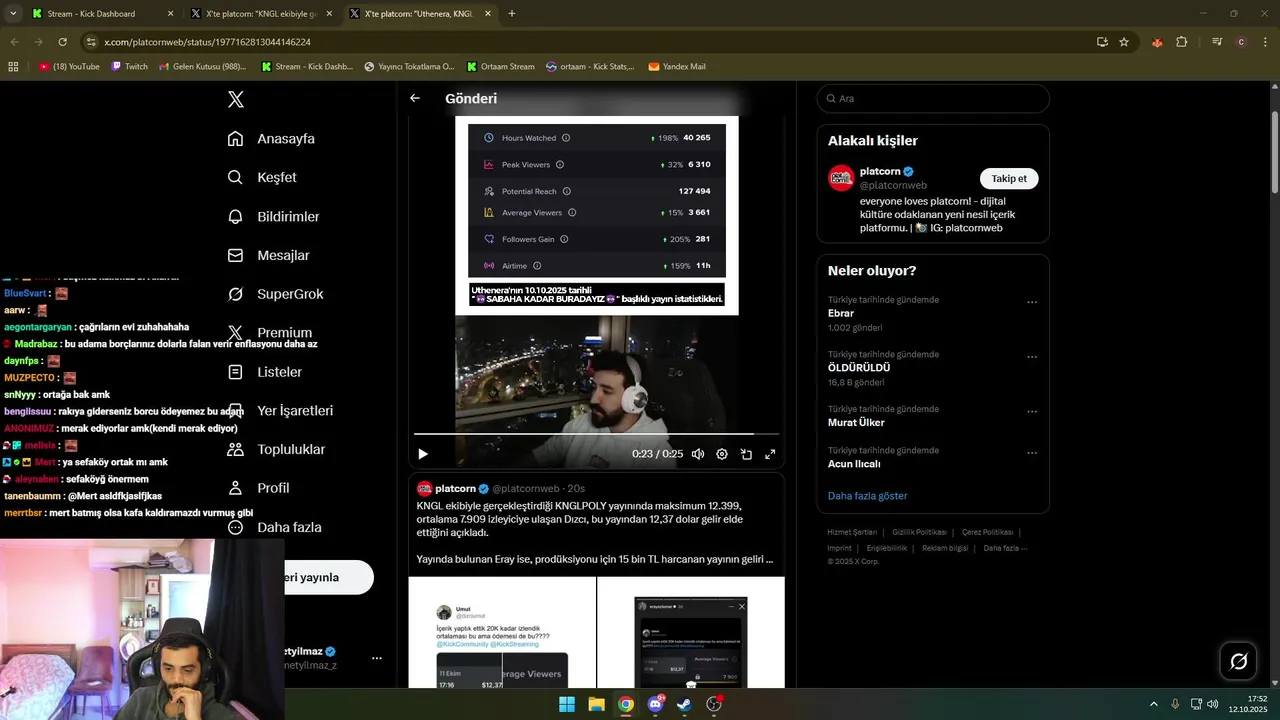Open Ebrar trending topic
The width and height of the screenshot is (1280, 720).
point(841,313)
